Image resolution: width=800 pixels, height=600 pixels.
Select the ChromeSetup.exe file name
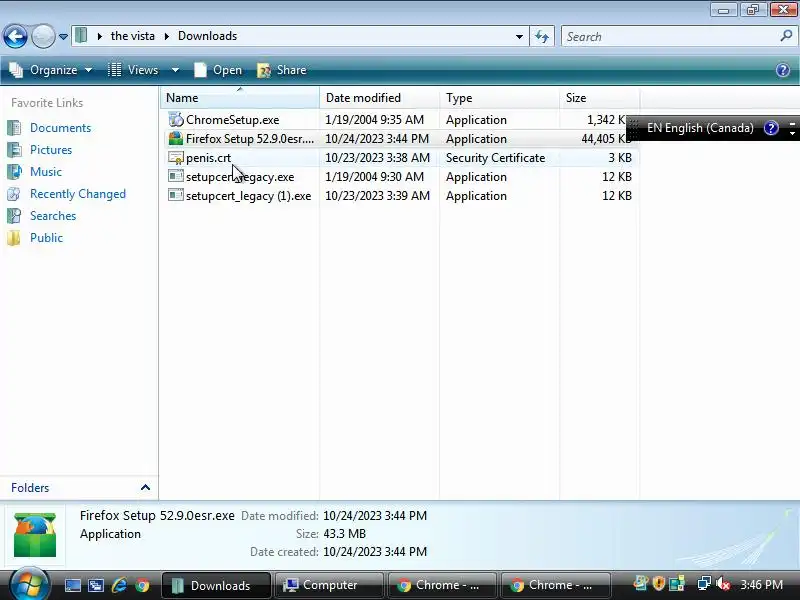[x=233, y=120]
